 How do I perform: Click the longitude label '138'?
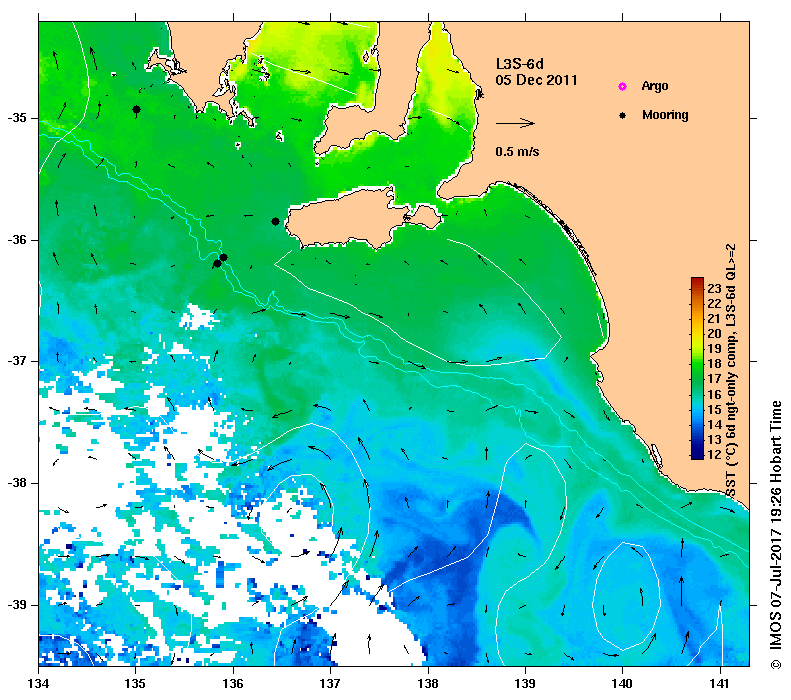click(x=428, y=684)
